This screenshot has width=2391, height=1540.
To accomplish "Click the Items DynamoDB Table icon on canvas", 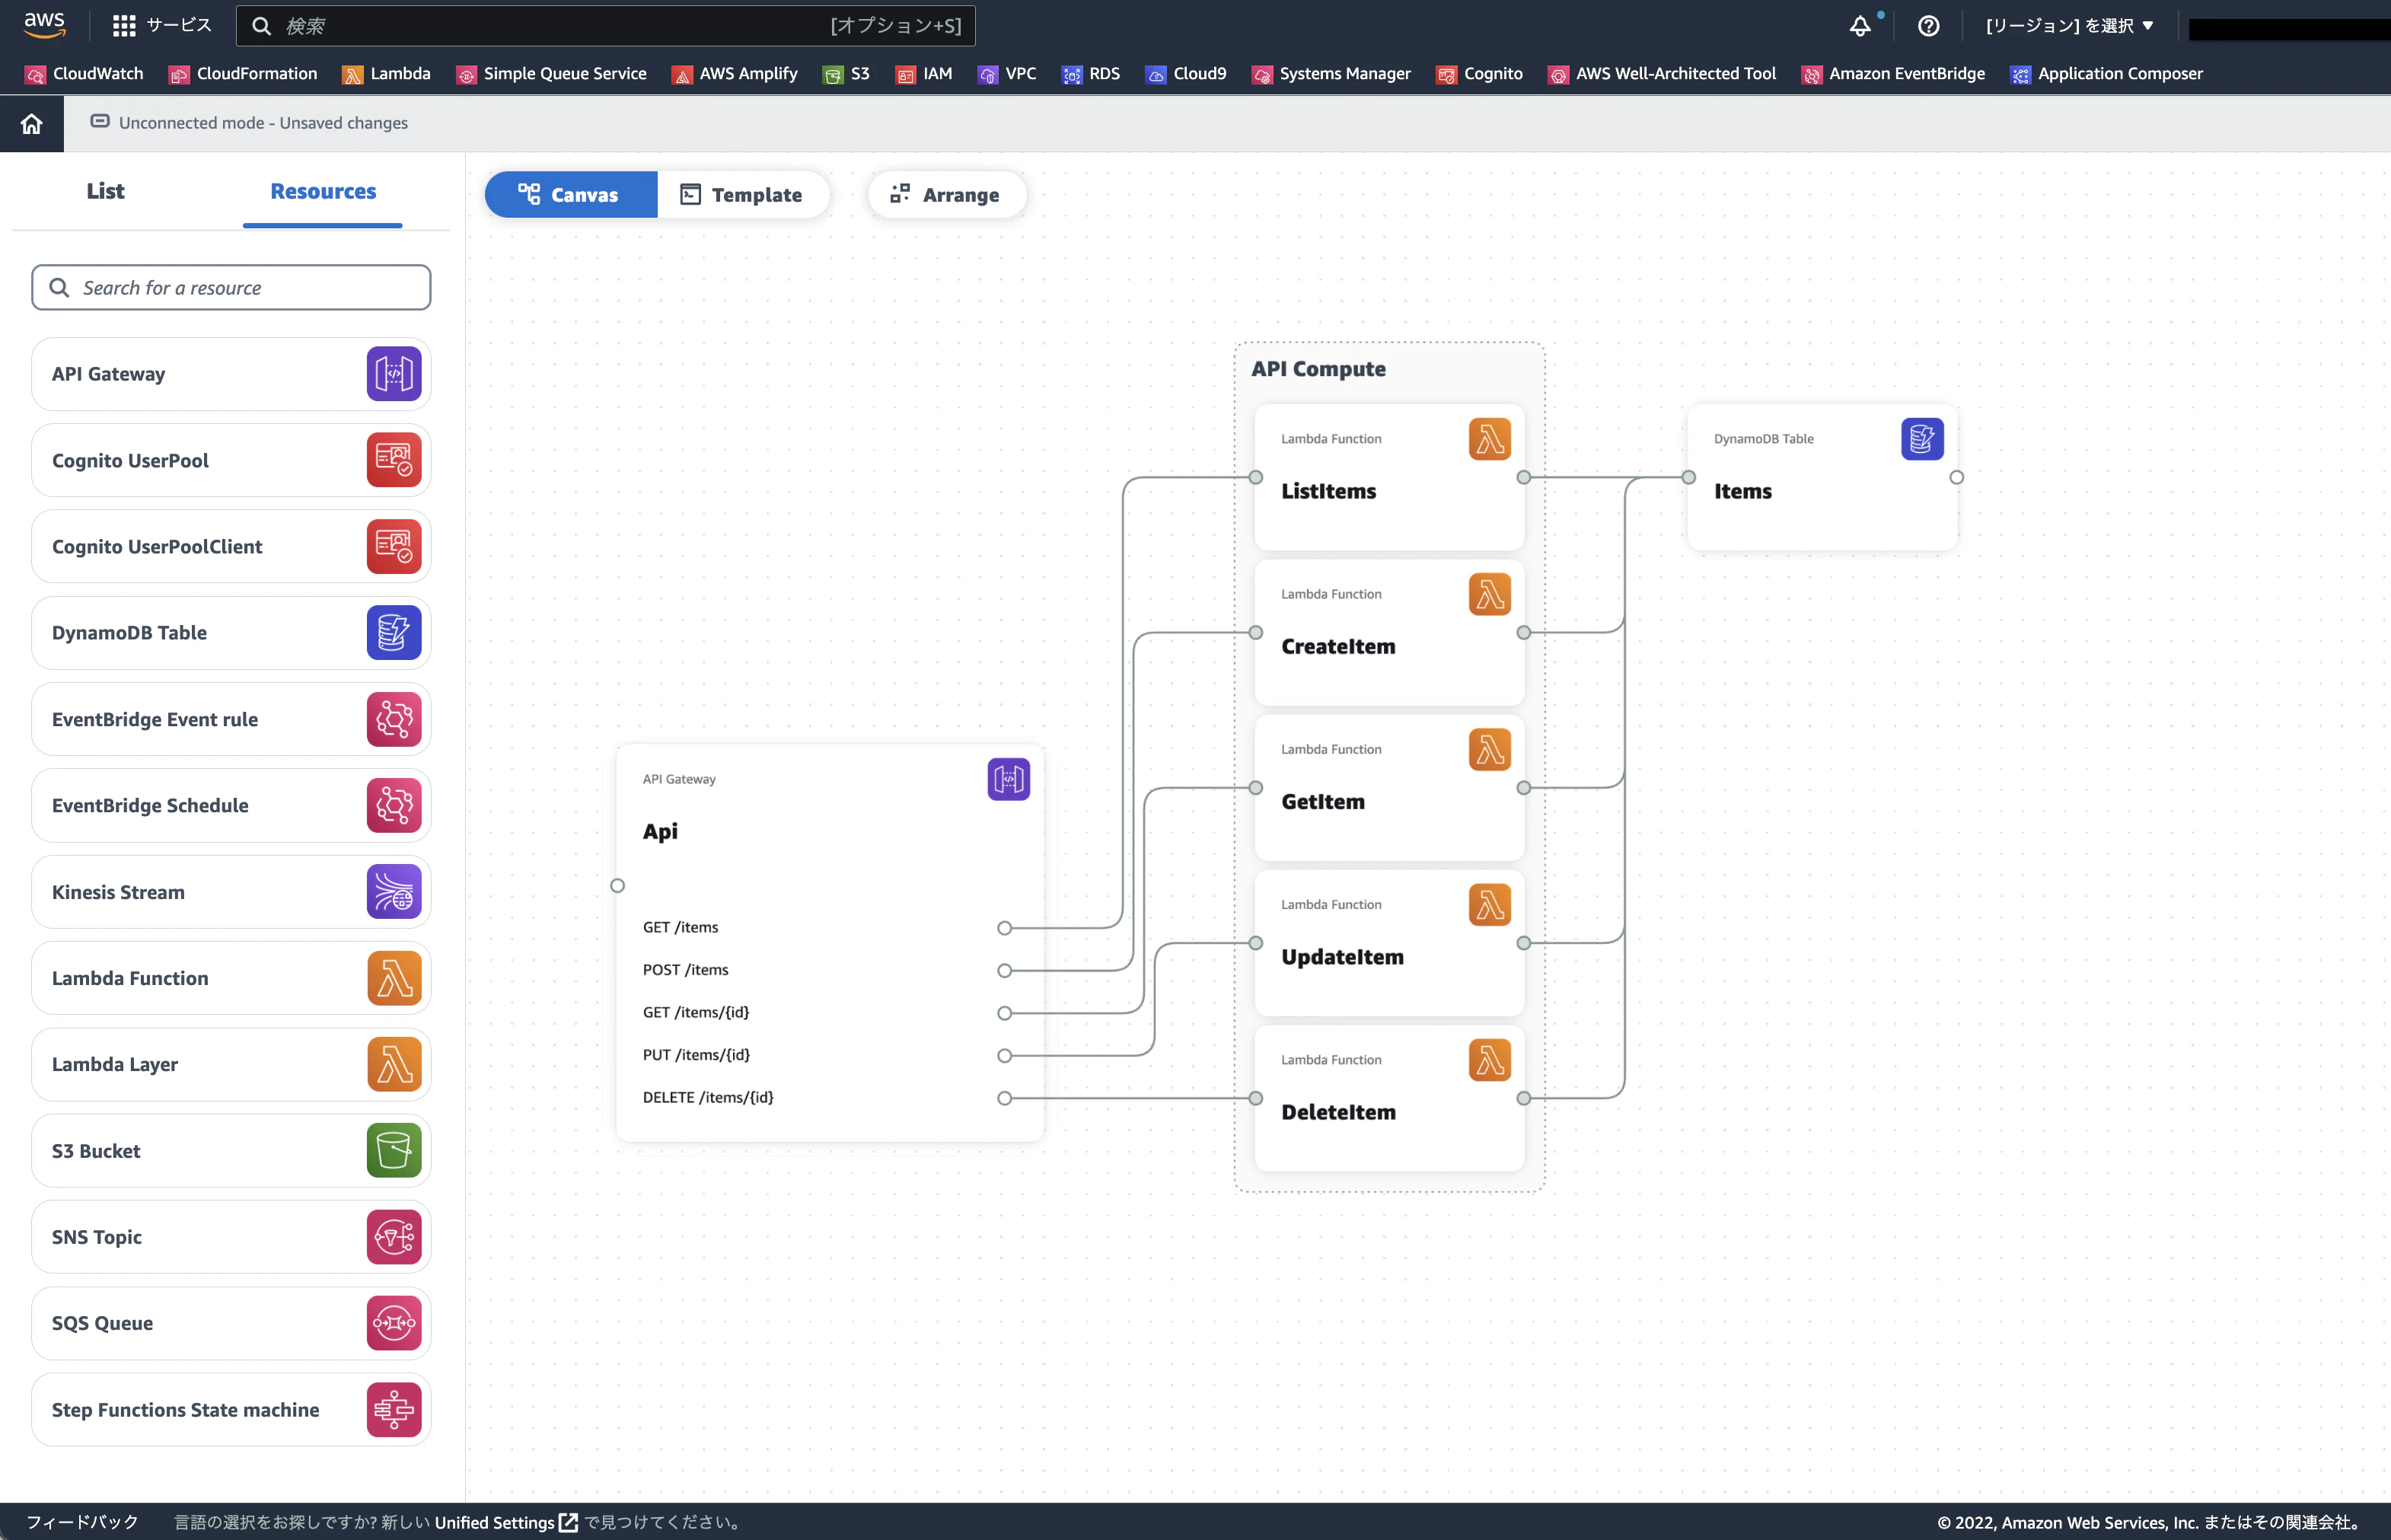I will click(x=1922, y=439).
